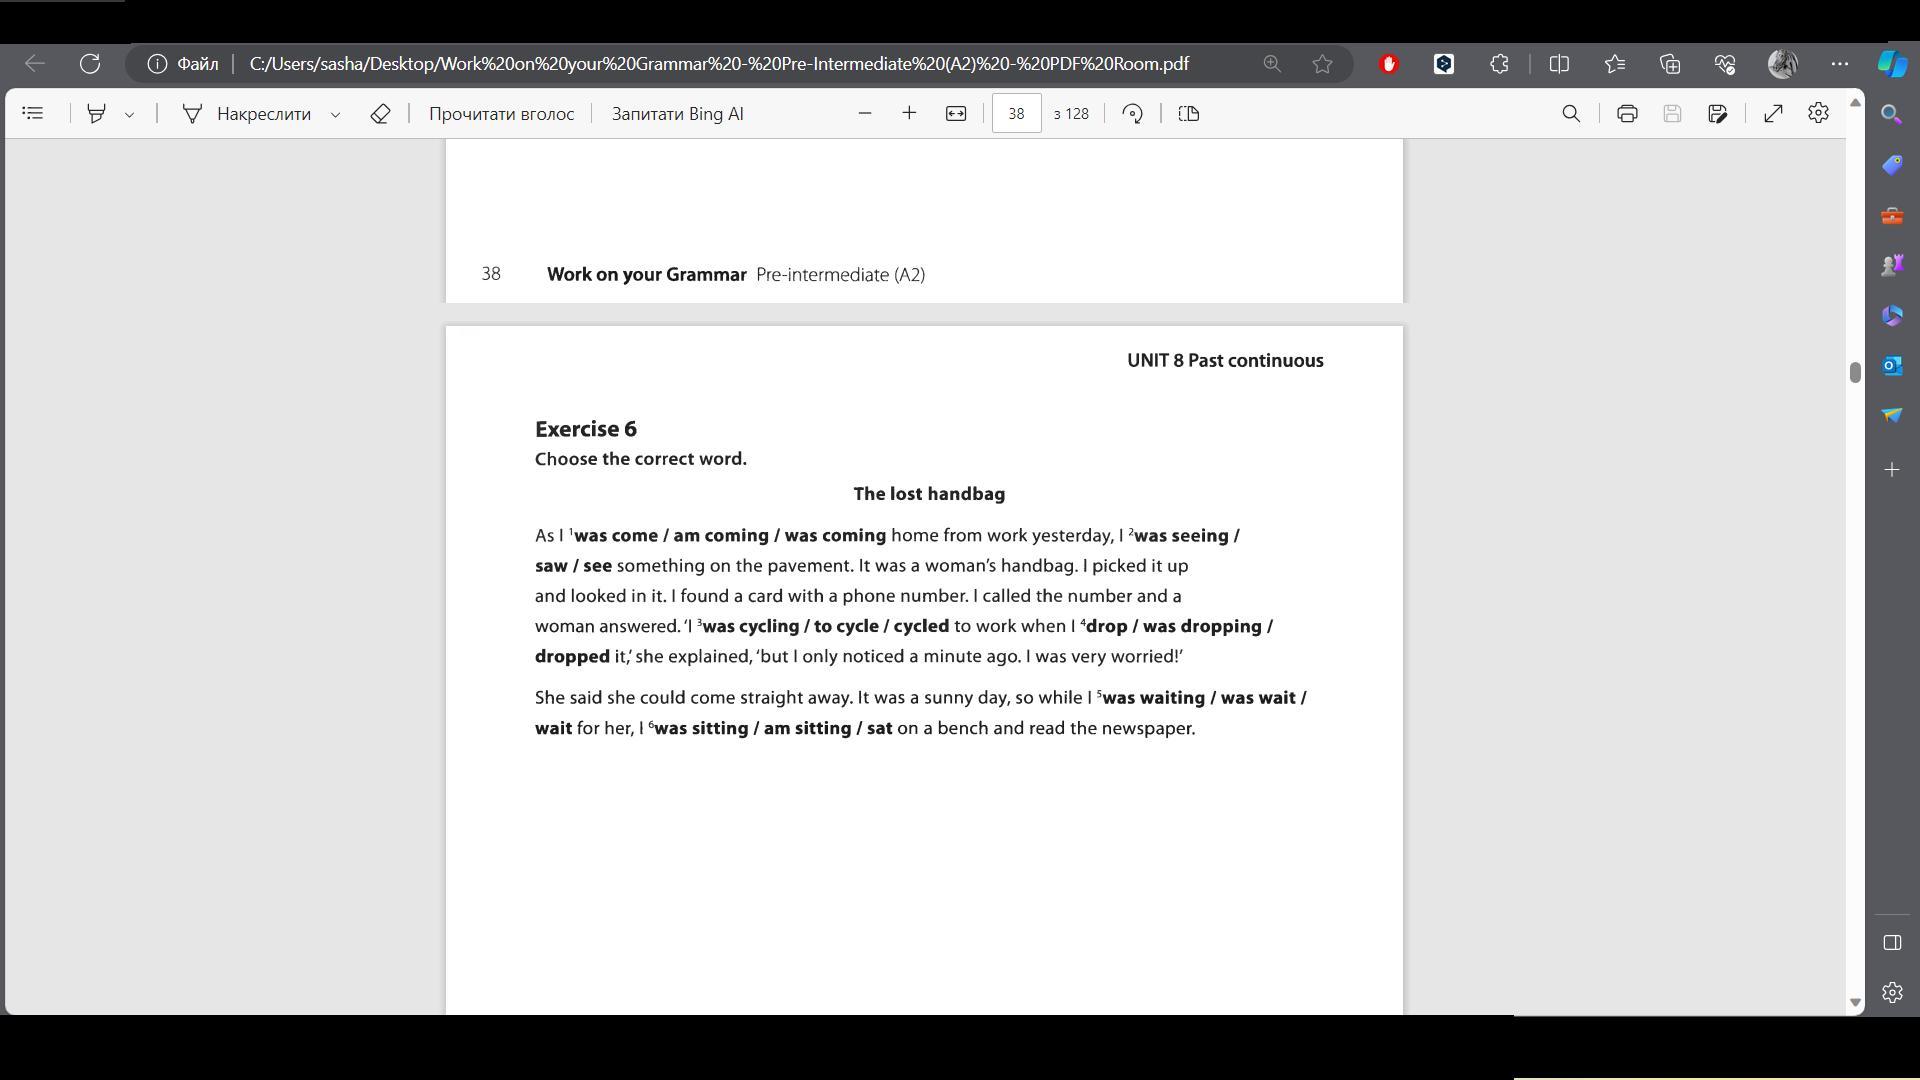Toggle the page view layout button
1920x1080 pixels.
[1189, 114]
